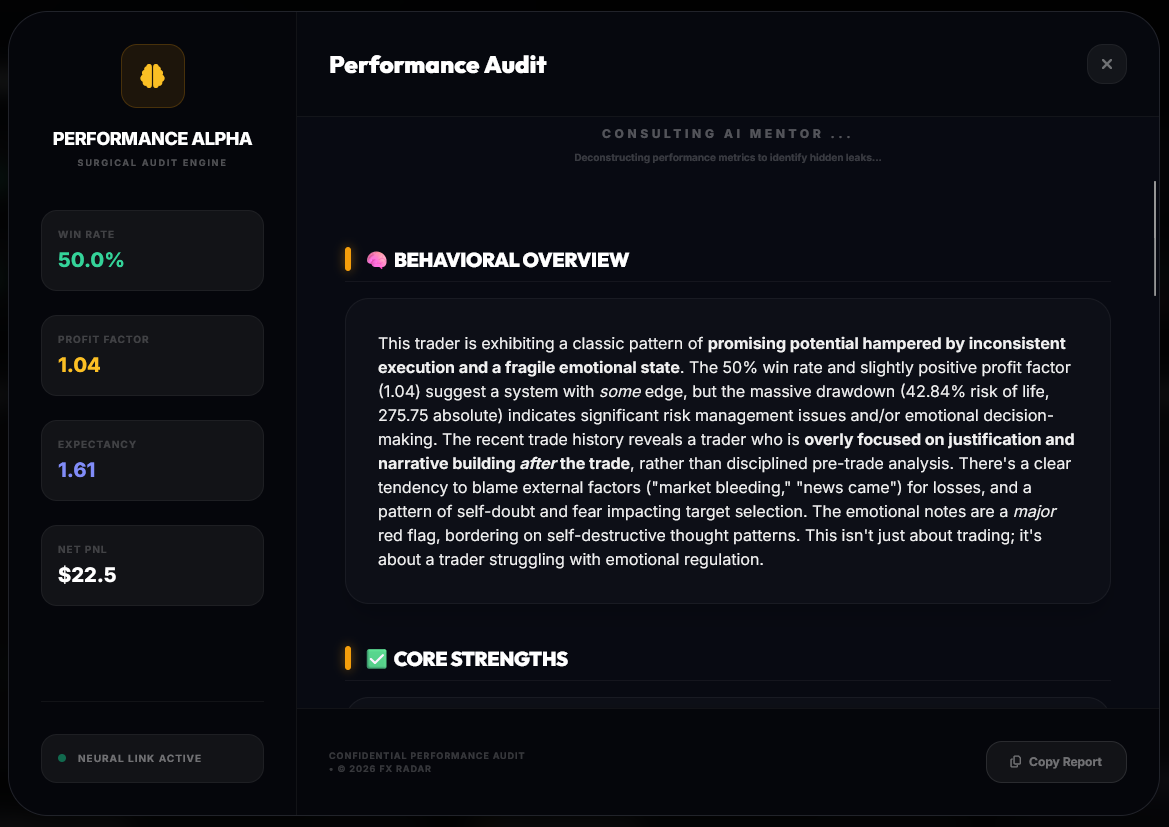Click the report's vertical scrollbar thumb
The width and height of the screenshot is (1169, 827).
[1155, 237]
